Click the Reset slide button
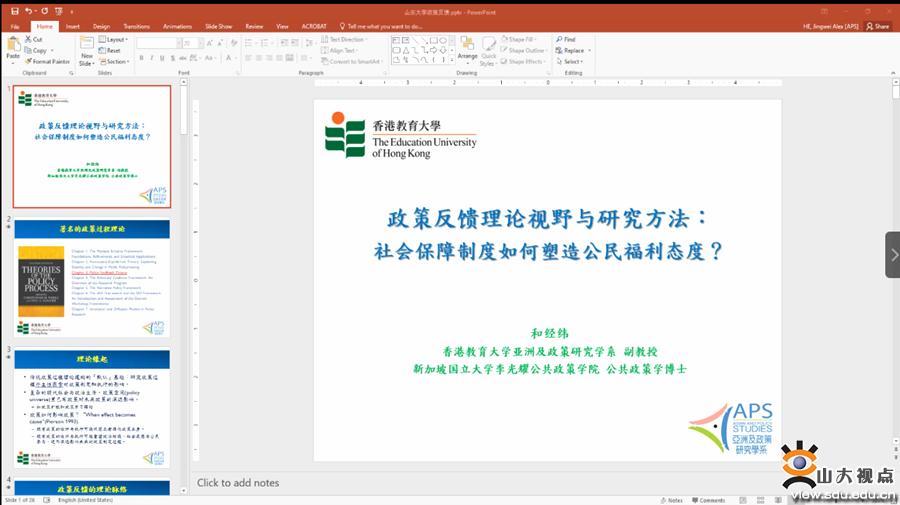This screenshot has height=505, width=900. pyautogui.click(x=110, y=50)
